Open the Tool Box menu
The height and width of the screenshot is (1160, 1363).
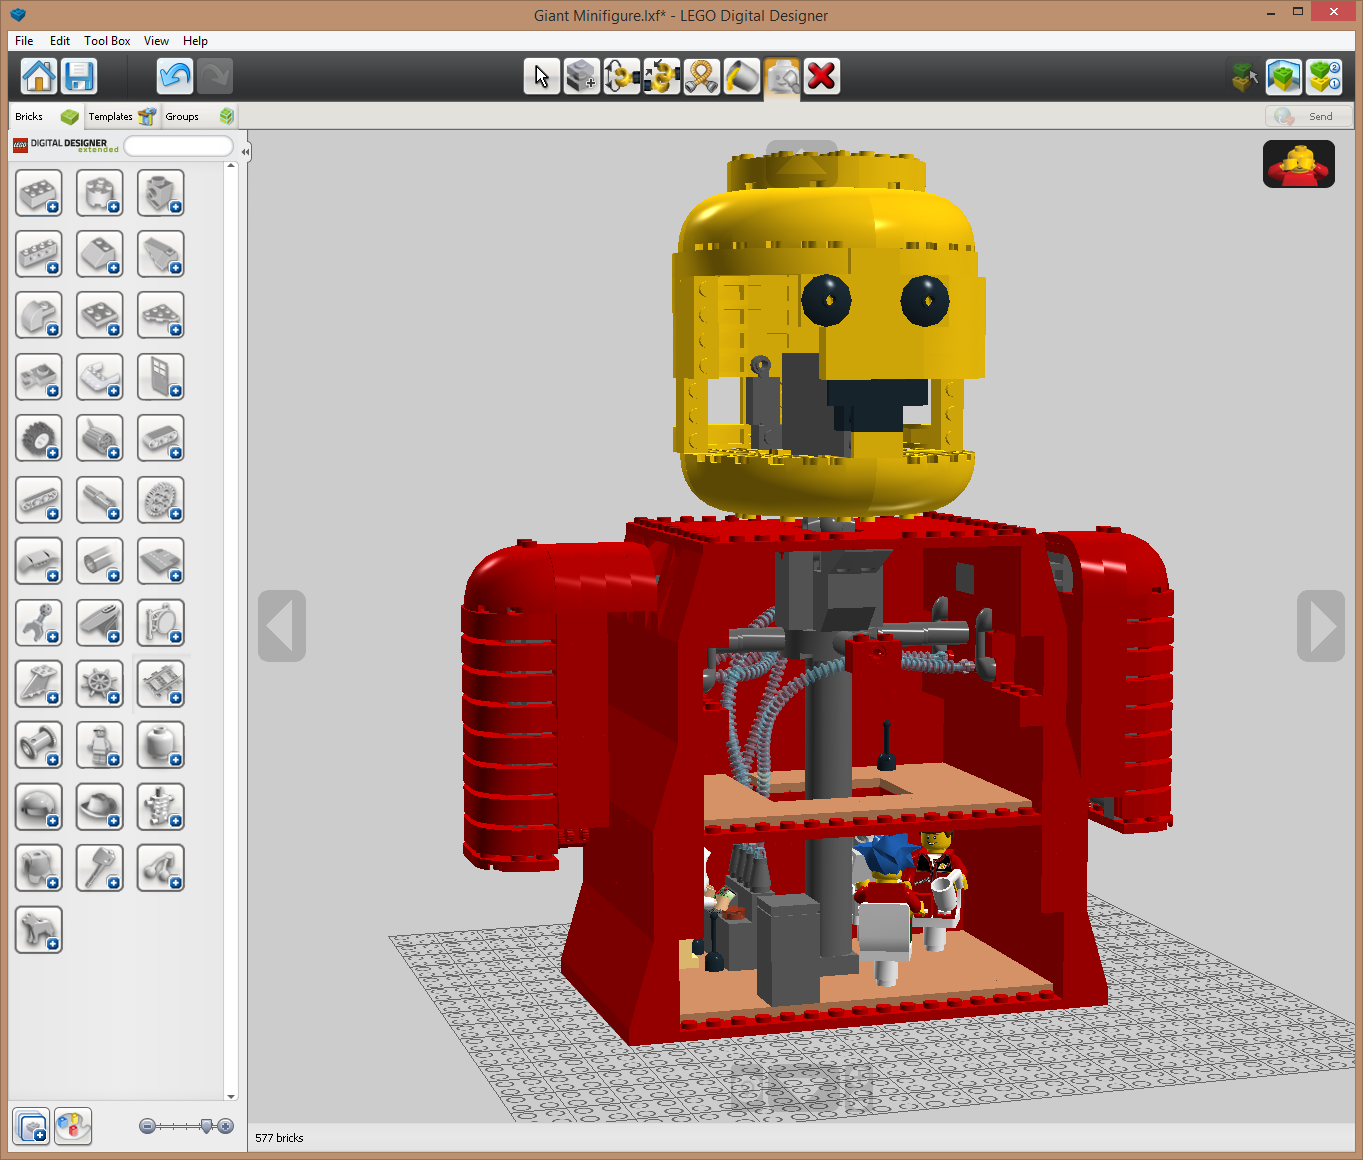point(107,41)
